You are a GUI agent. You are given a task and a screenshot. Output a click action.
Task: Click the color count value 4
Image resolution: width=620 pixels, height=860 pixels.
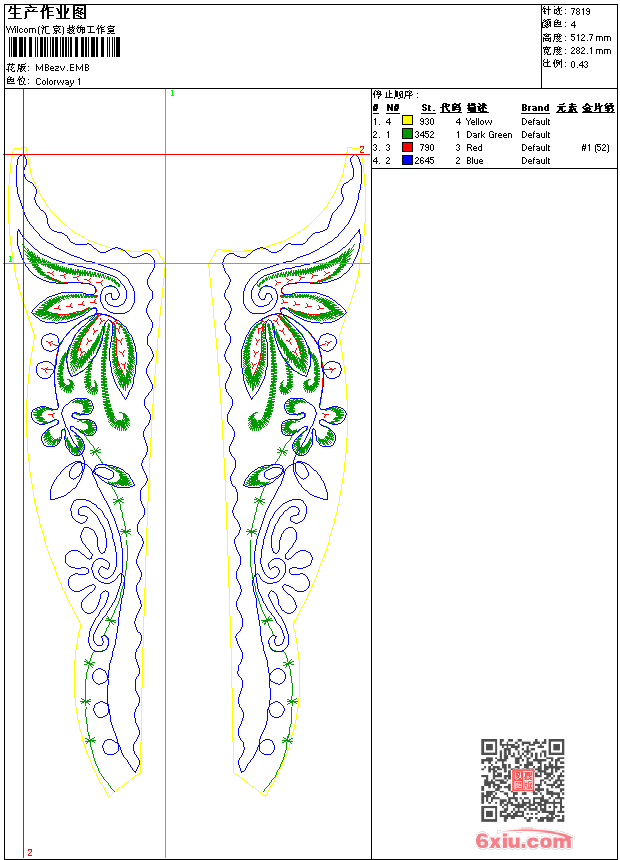point(573,25)
